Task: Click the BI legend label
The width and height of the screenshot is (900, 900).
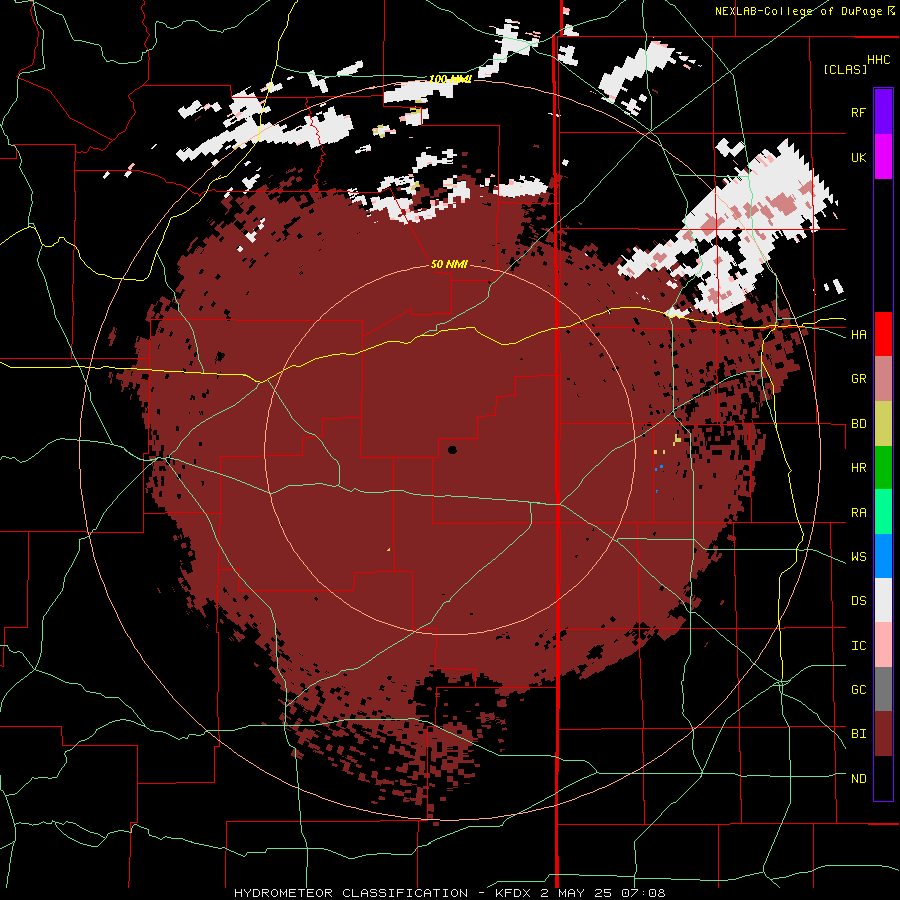Action: click(858, 734)
